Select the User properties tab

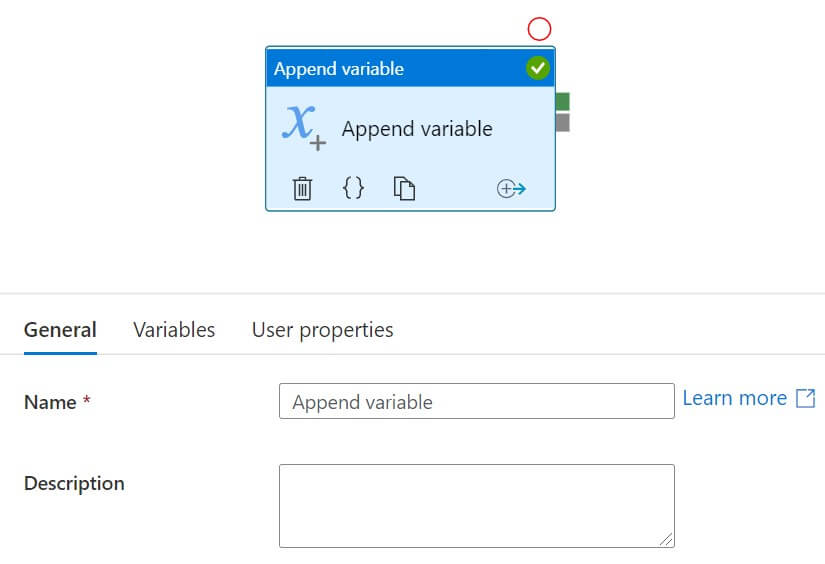(322, 330)
